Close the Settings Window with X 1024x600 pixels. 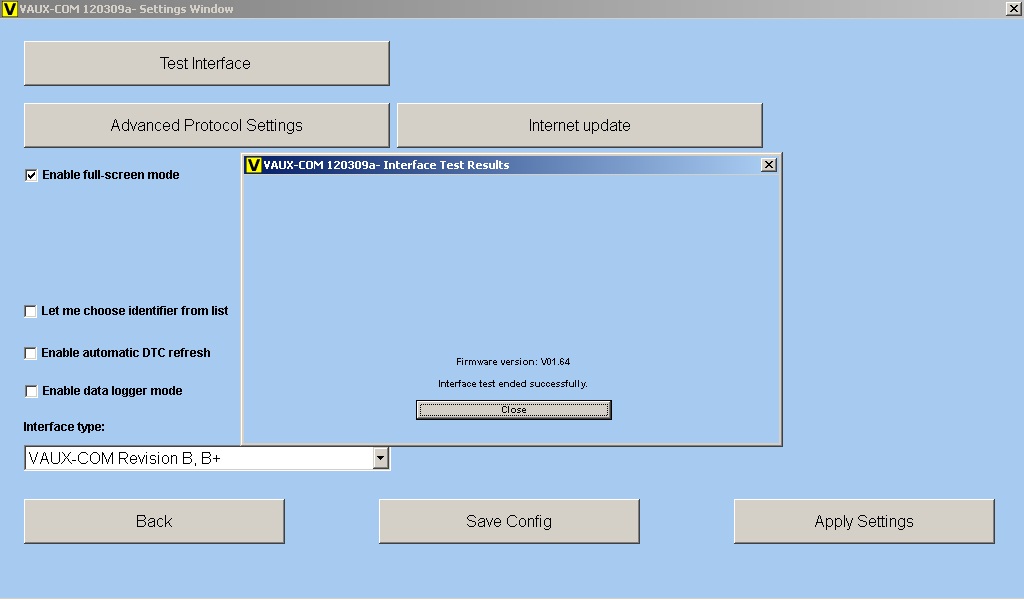click(1014, 8)
